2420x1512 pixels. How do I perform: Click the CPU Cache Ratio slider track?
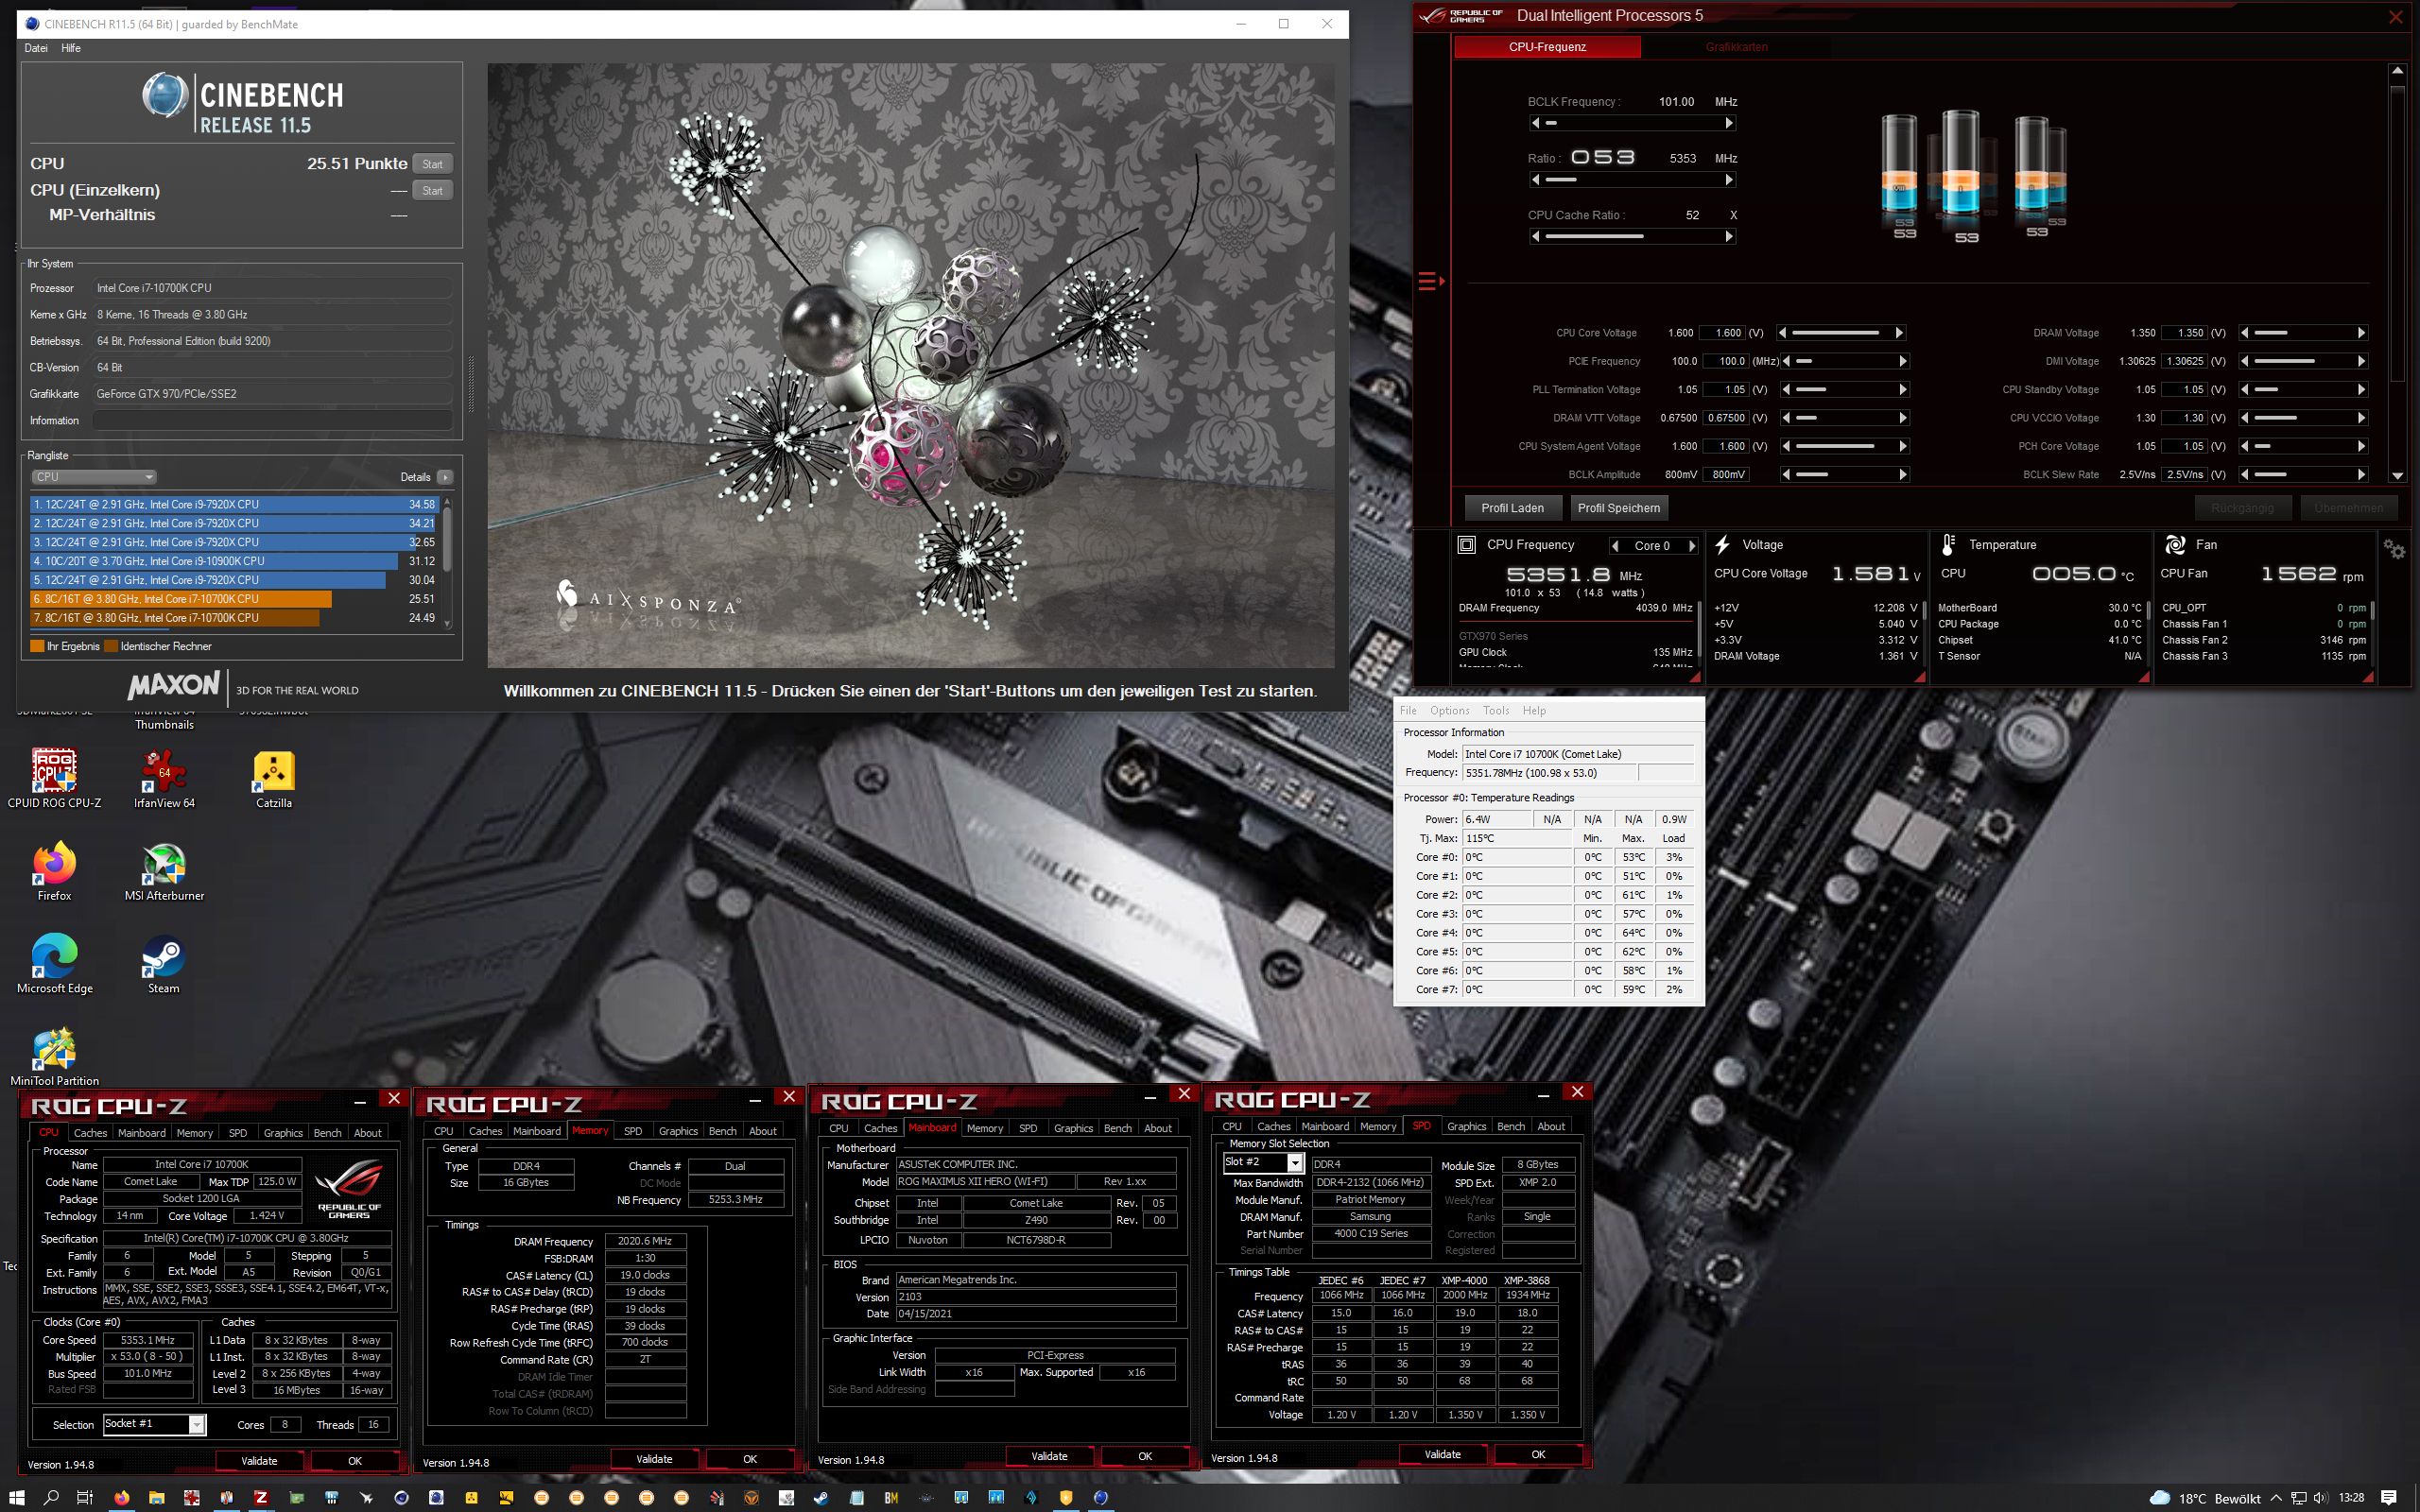coord(1632,237)
